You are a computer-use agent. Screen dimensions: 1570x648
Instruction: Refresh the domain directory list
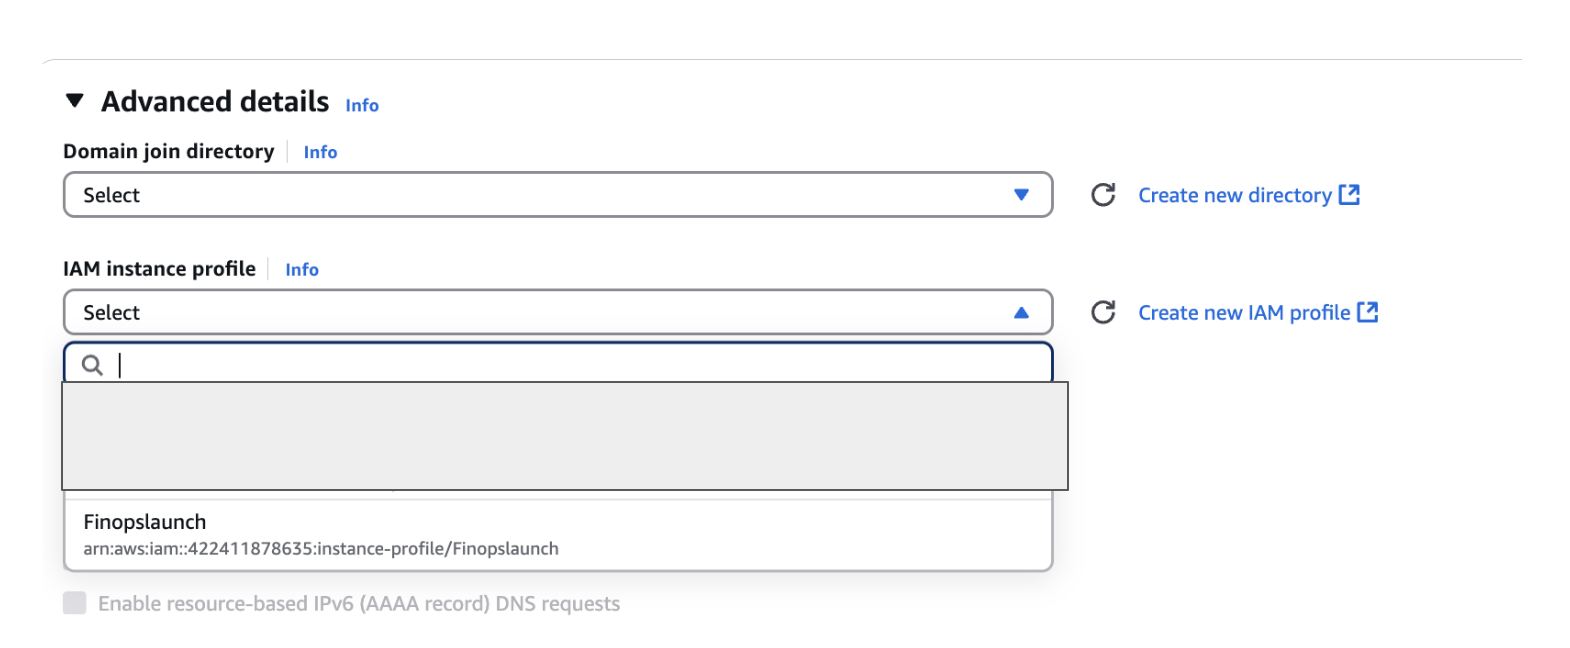1103,195
